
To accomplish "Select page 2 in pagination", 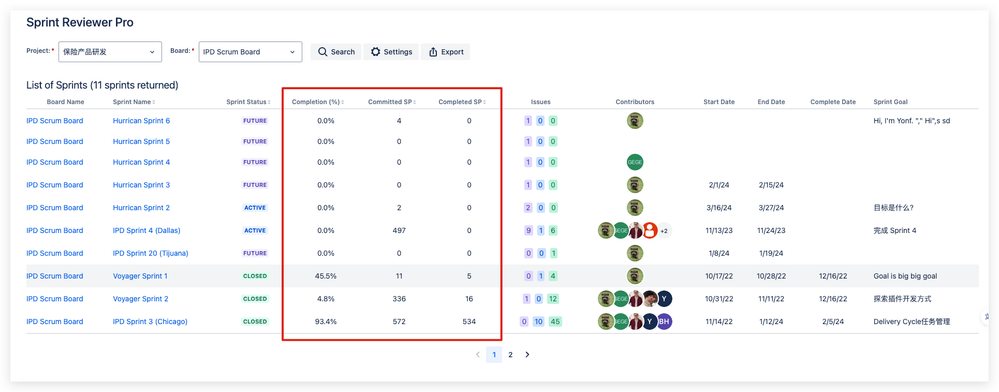I will (x=510, y=354).
